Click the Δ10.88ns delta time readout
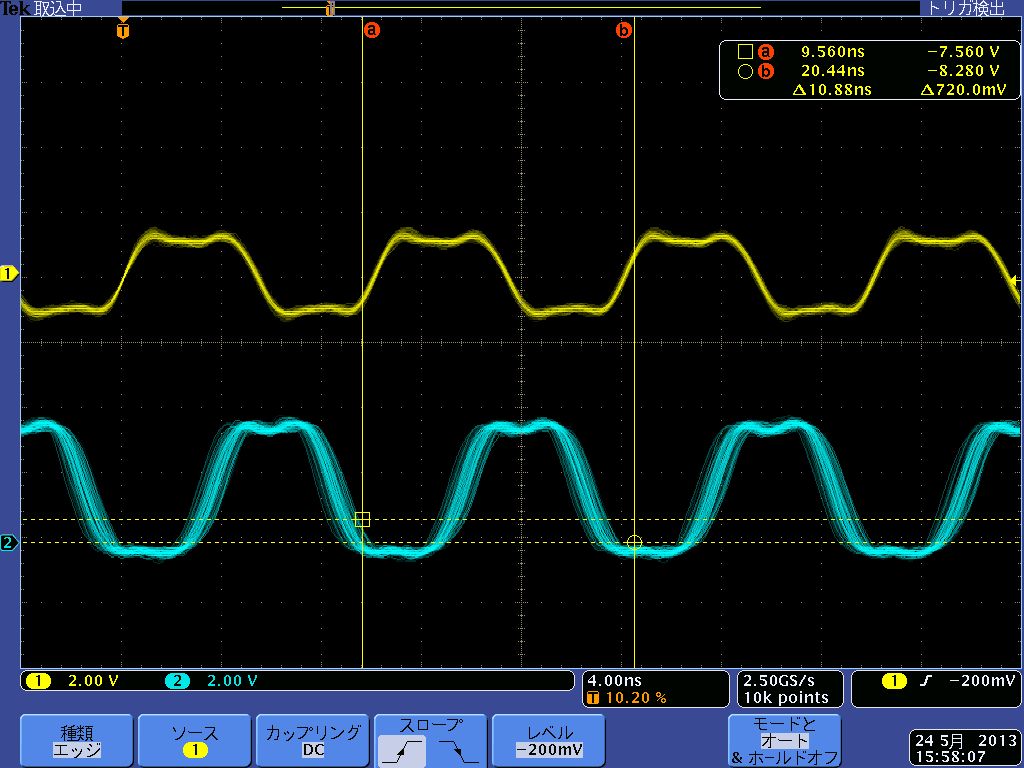This screenshot has height=768, width=1024. pos(832,89)
